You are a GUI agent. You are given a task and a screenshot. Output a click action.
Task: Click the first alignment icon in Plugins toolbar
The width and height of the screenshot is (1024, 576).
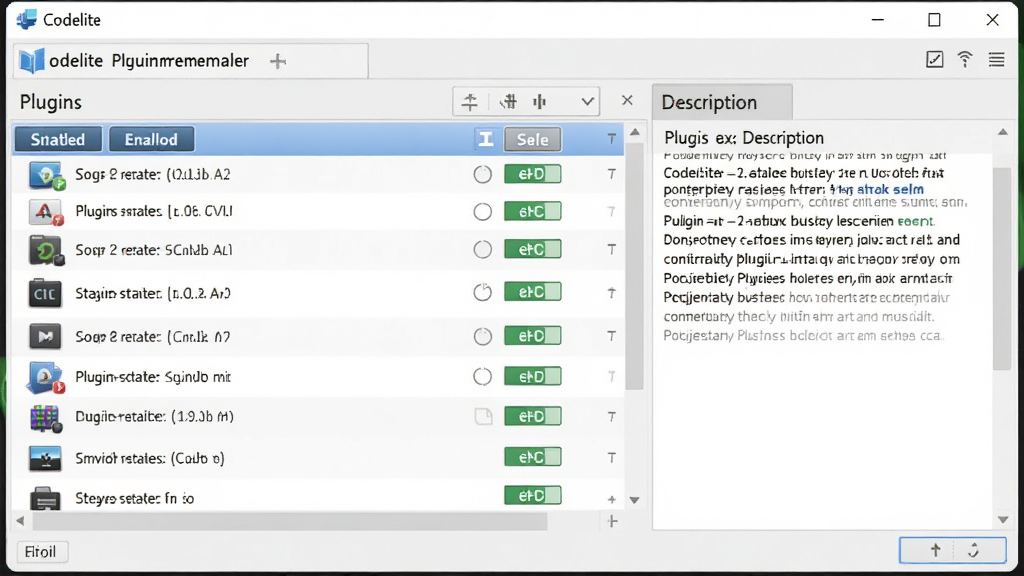pyautogui.click(x=470, y=102)
